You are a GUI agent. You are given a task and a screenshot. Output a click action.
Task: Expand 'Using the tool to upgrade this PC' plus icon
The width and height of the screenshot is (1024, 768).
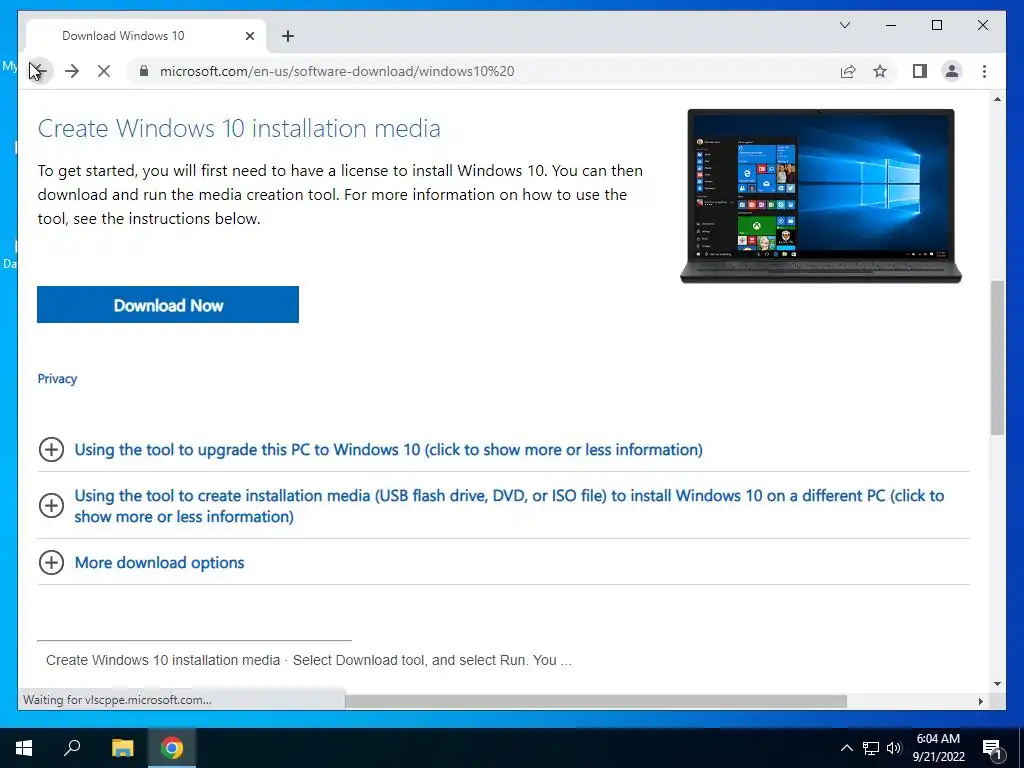51,449
